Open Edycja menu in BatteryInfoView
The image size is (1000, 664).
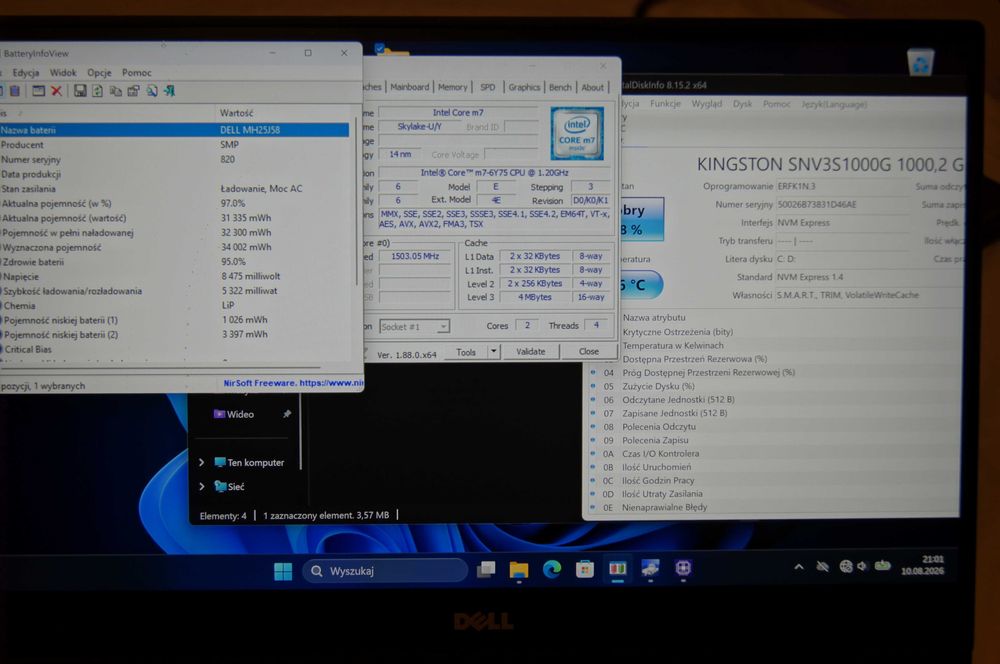point(26,73)
